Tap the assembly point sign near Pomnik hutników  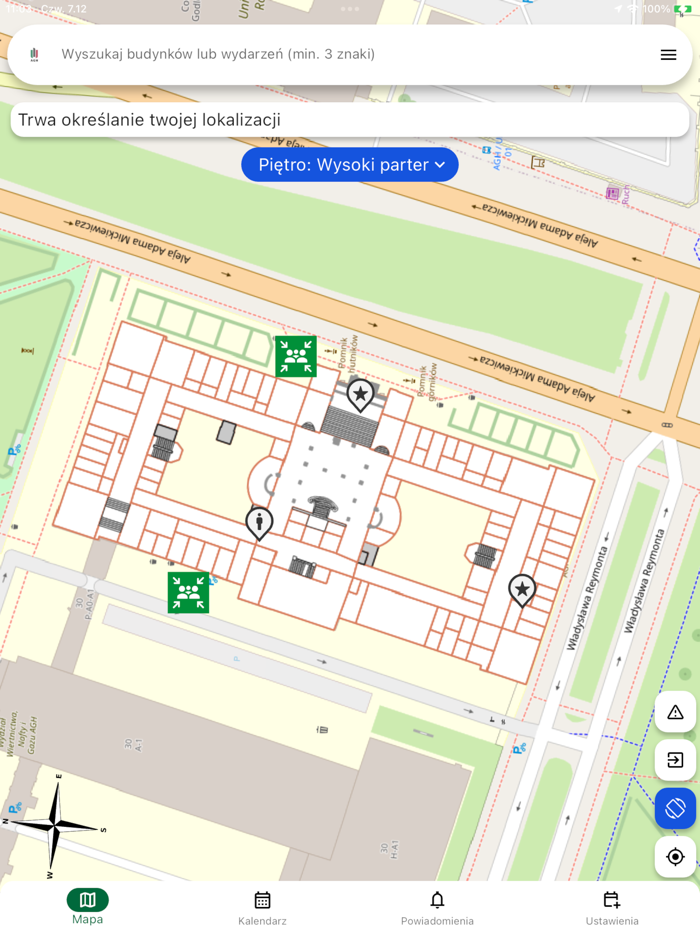[x=296, y=356]
